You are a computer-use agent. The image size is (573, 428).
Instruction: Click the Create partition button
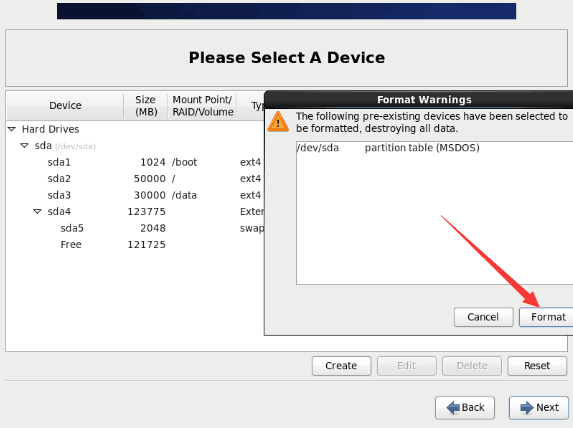(x=341, y=366)
